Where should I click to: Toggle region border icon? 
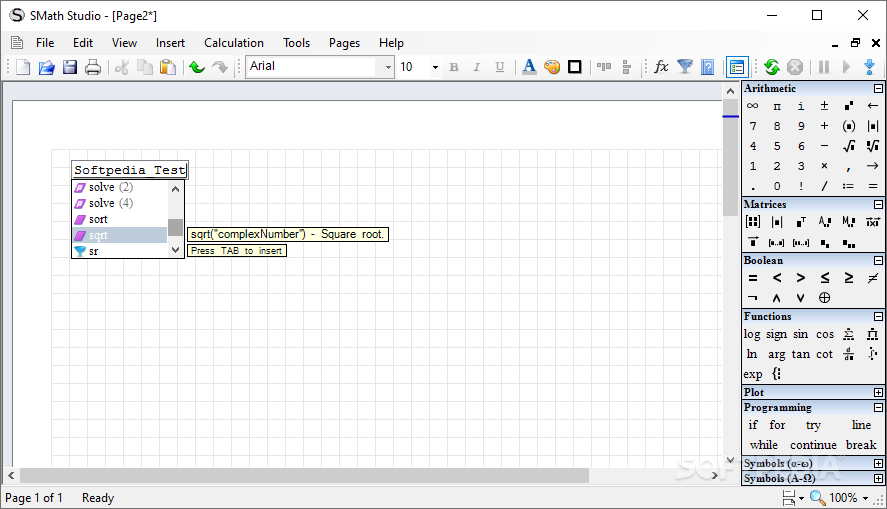click(575, 67)
